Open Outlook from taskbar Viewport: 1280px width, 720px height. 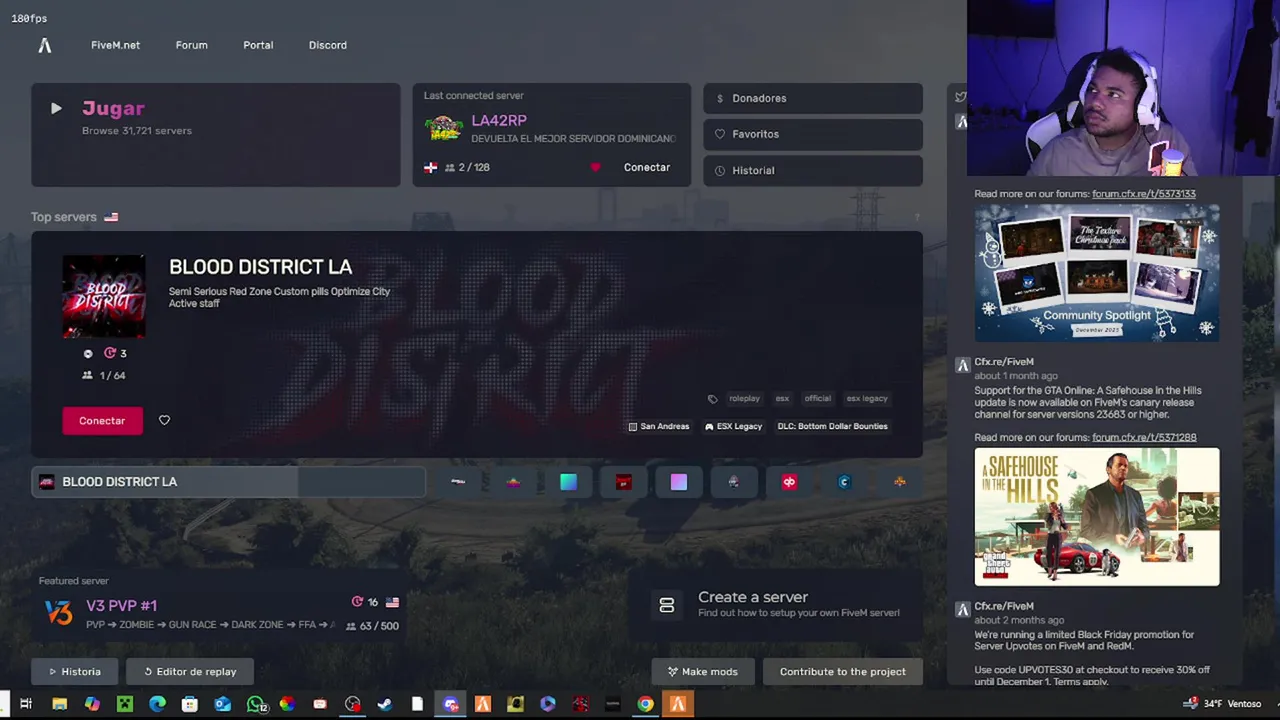click(x=222, y=704)
